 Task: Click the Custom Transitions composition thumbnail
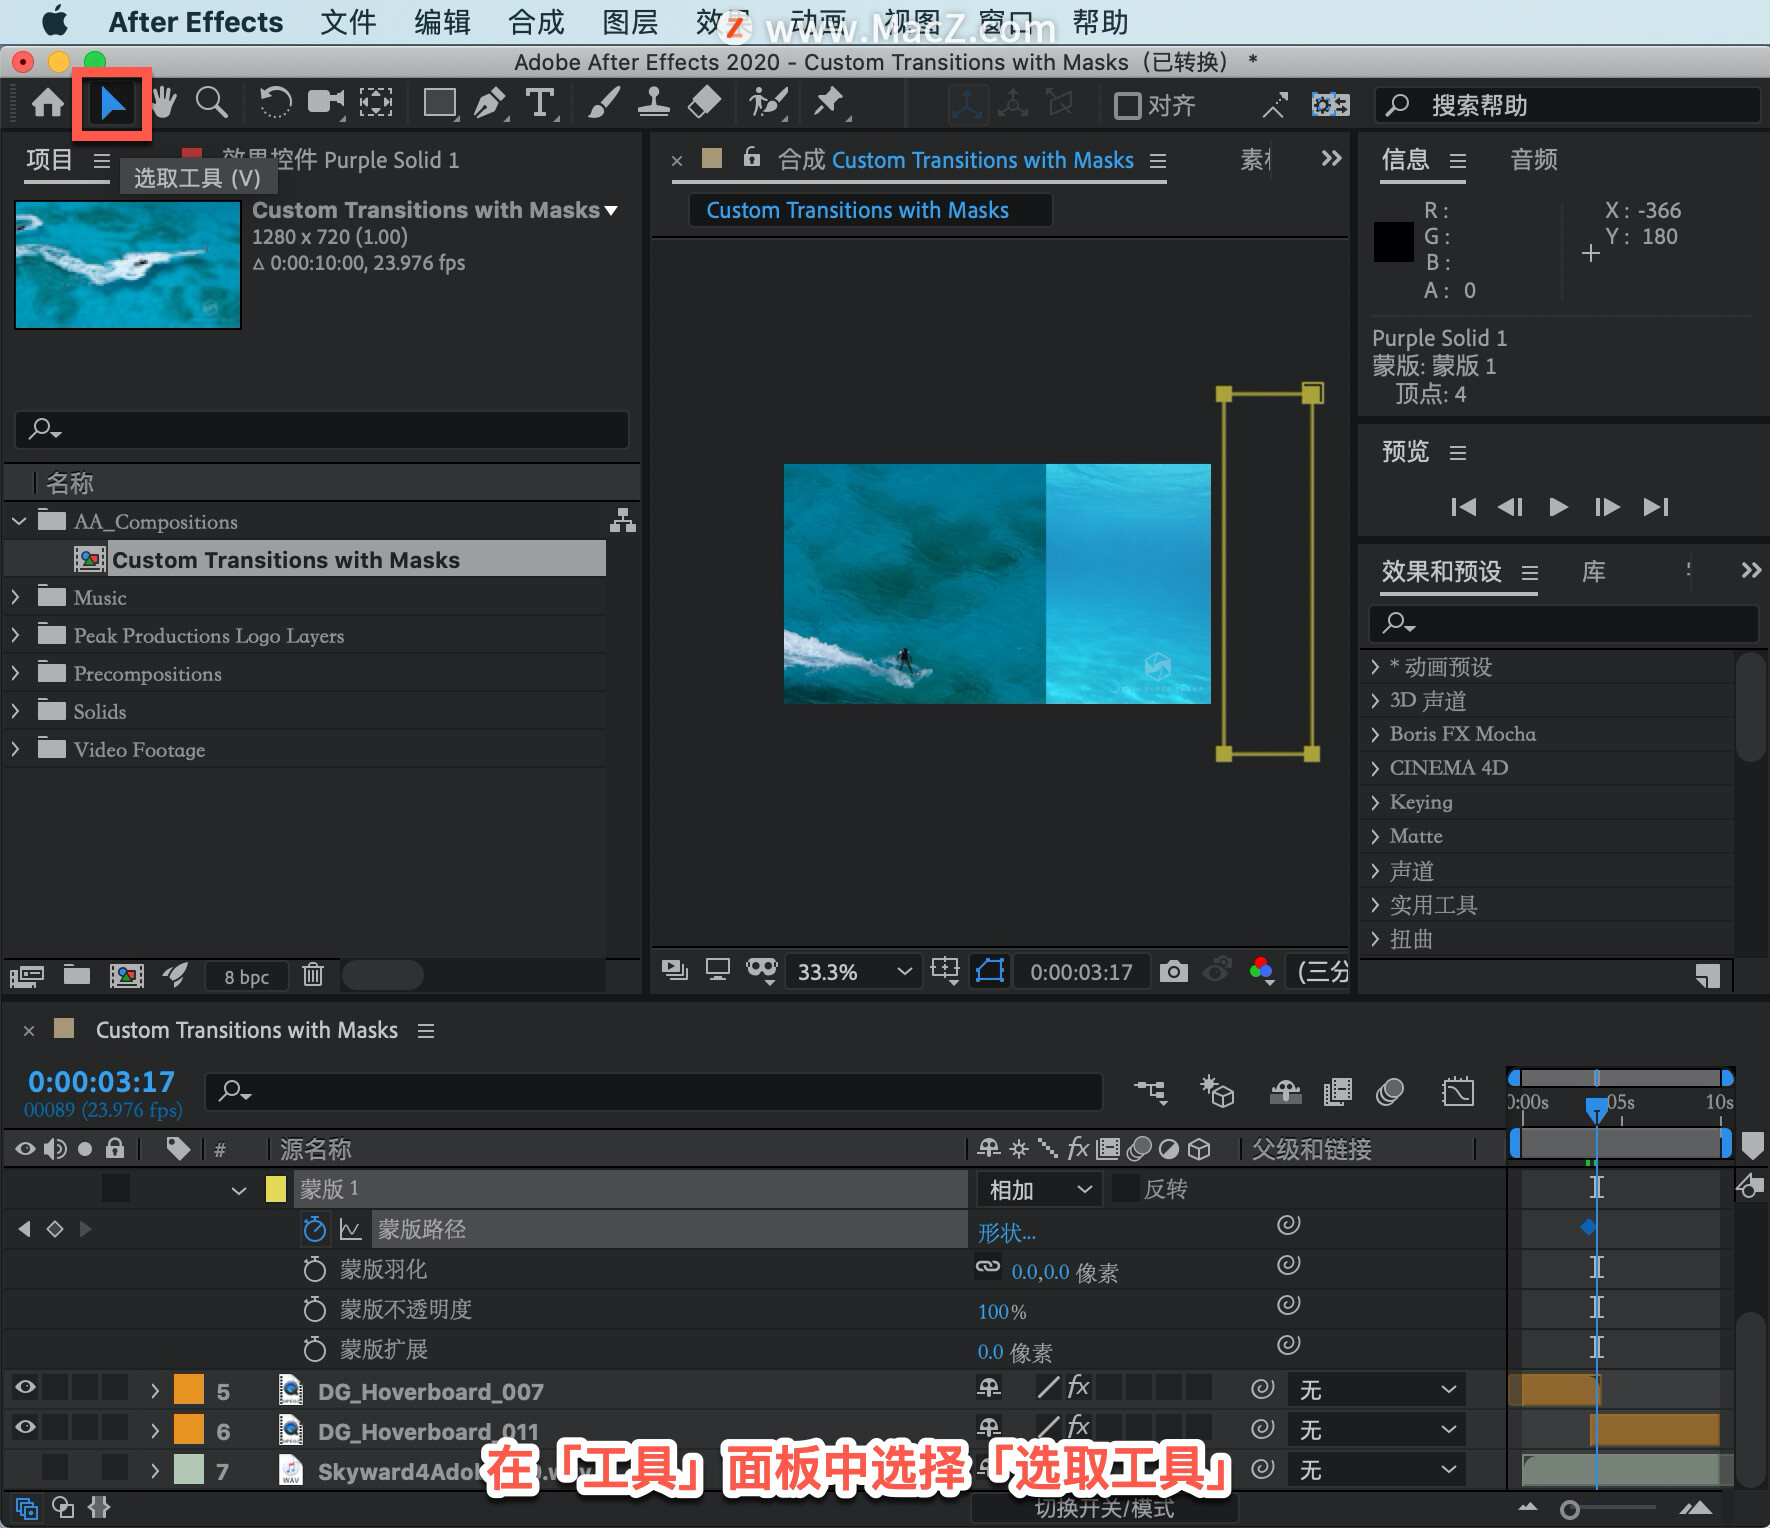pos(128,265)
